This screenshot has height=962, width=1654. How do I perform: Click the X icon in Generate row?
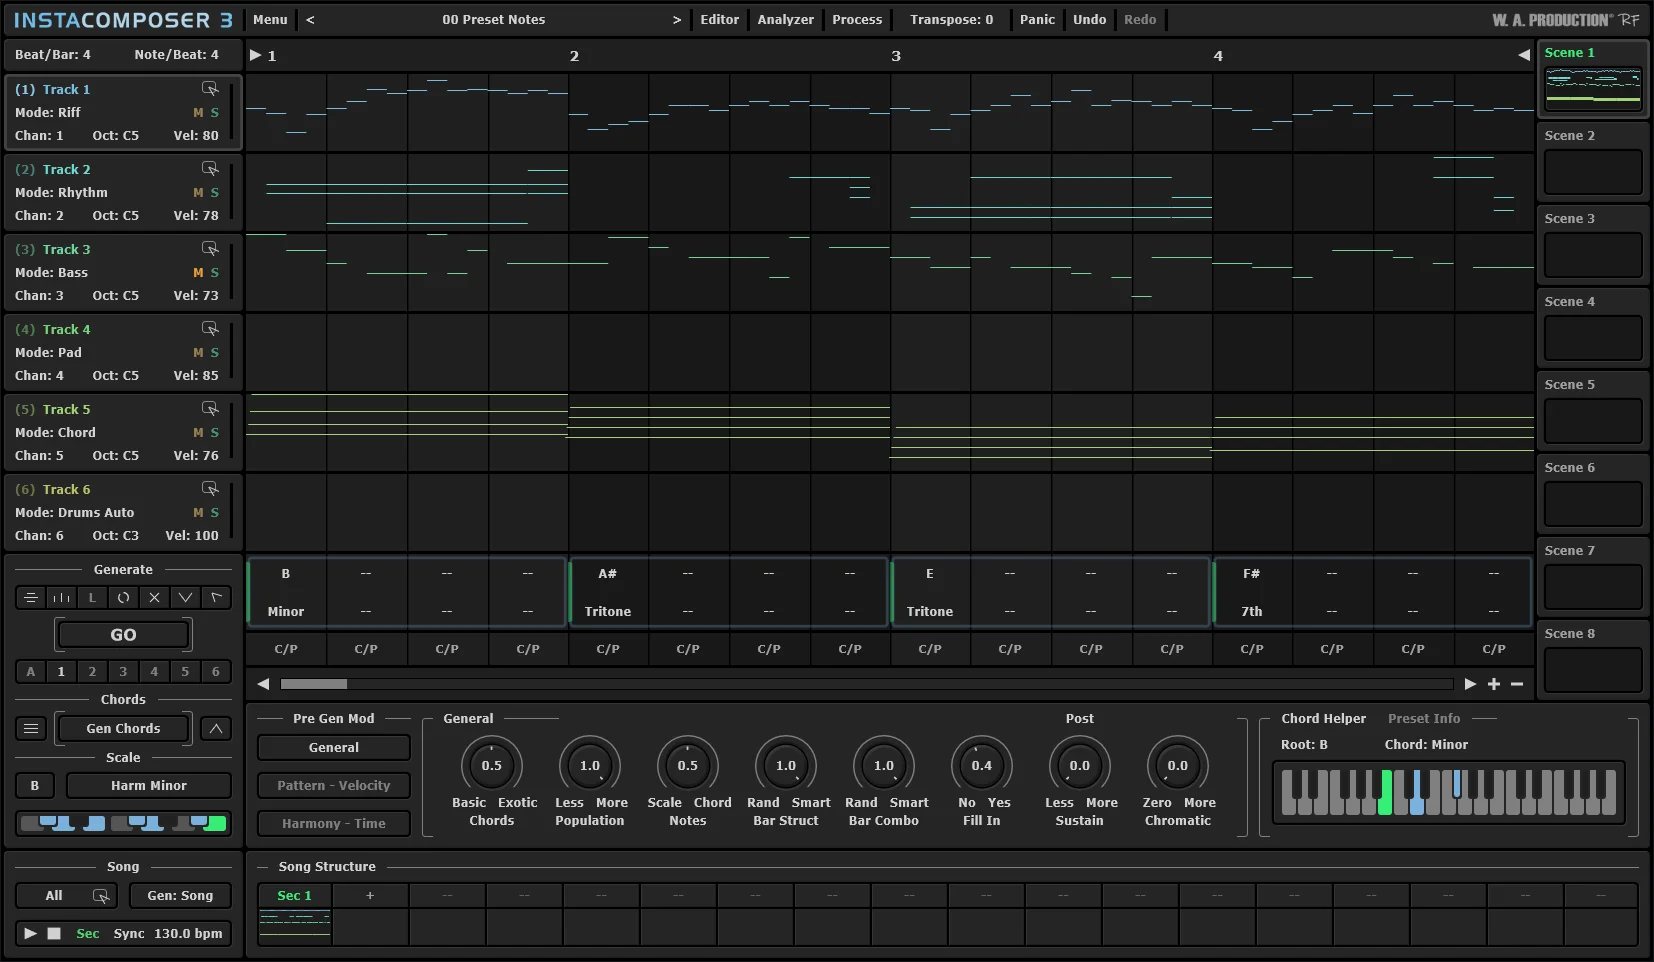click(154, 598)
